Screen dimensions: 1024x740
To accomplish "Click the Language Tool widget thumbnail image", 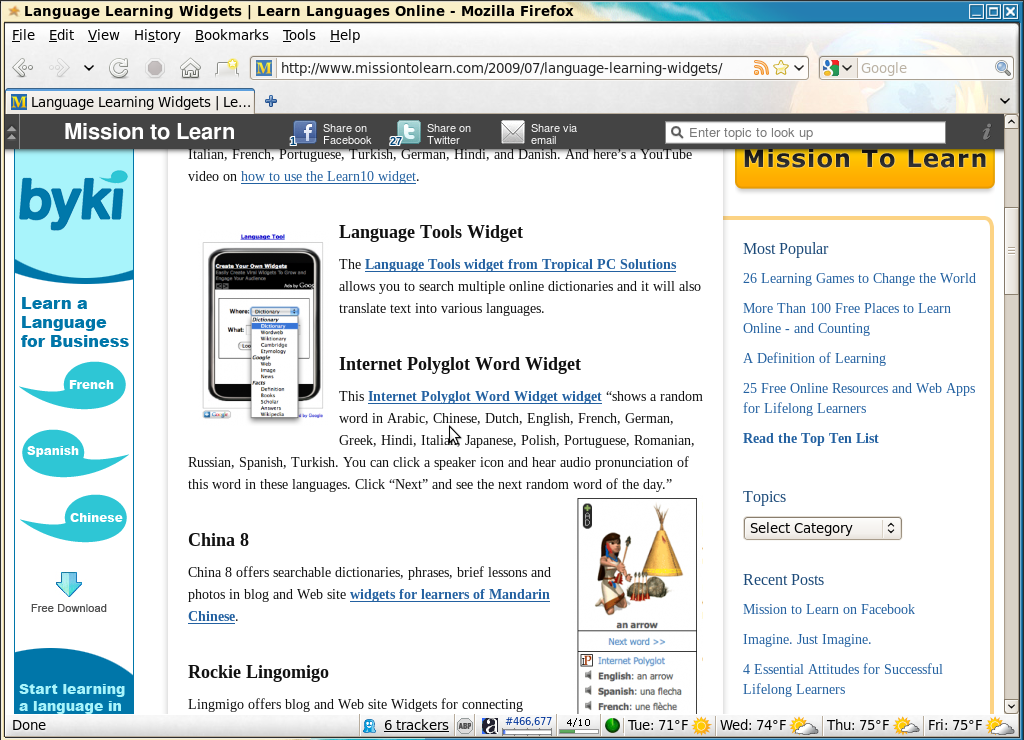I will (x=263, y=326).
